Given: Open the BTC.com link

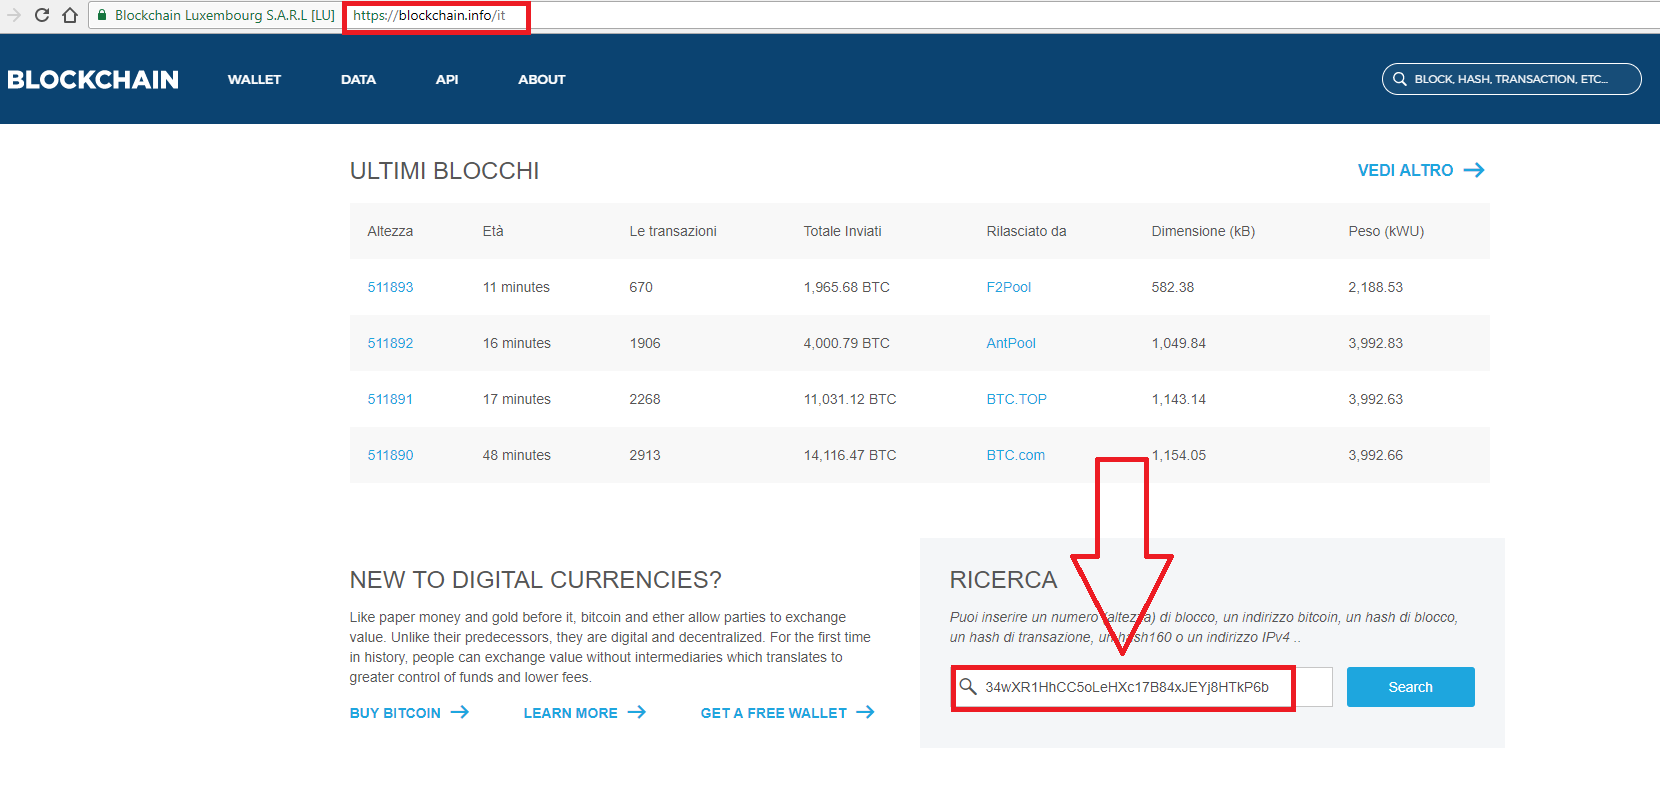Looking at the screenshot, I should [1015, 455].
